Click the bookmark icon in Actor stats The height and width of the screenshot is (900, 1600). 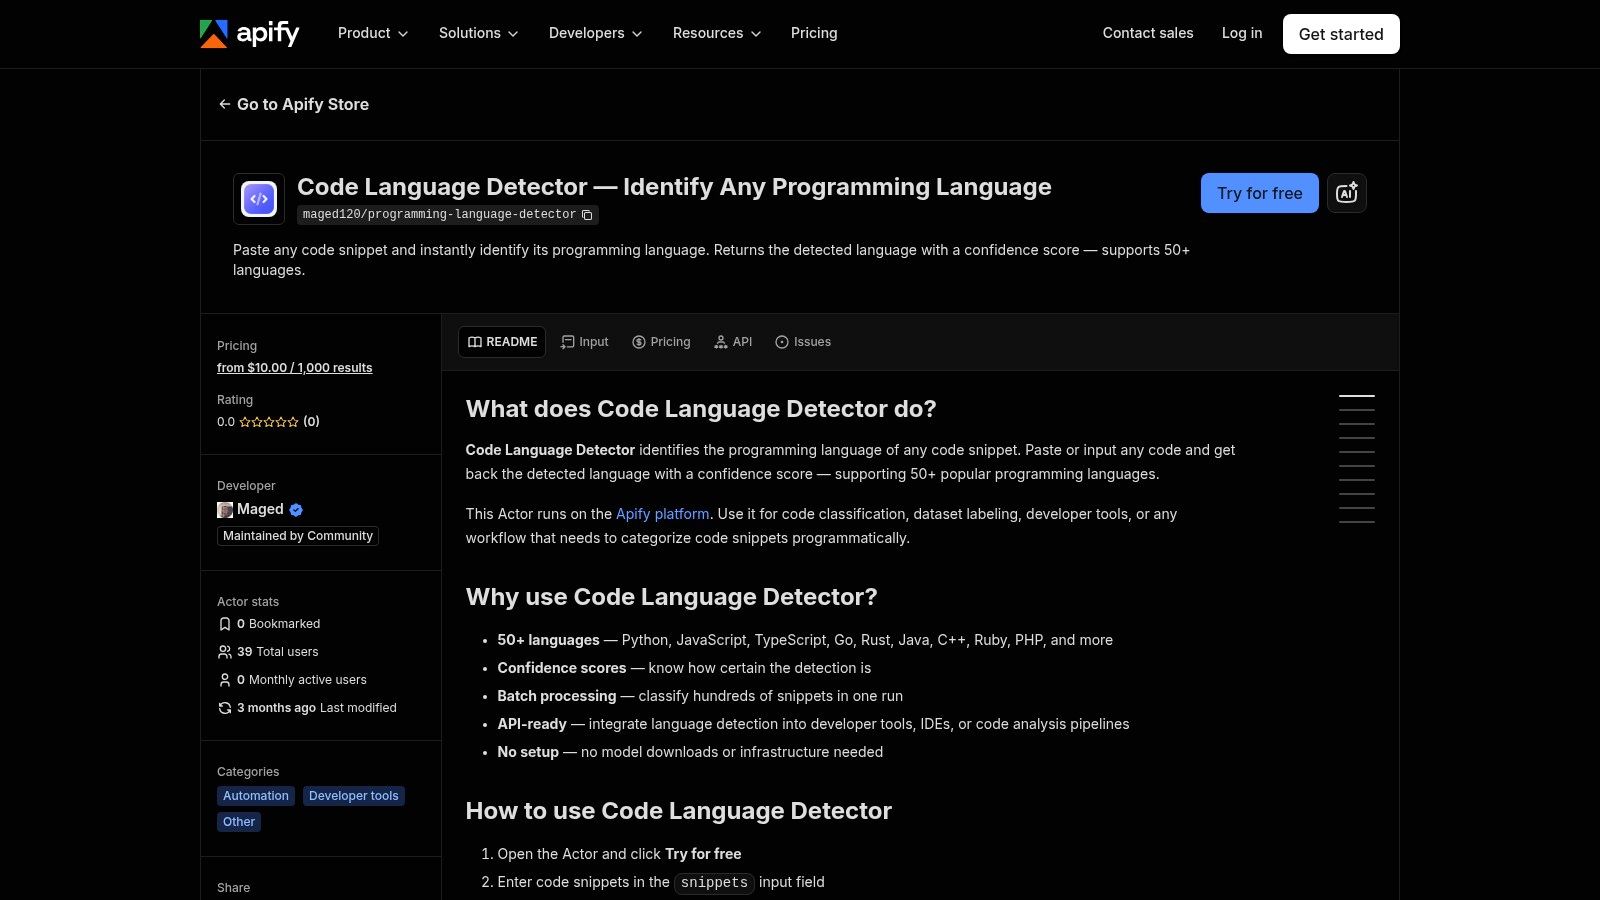pyautogui.click(x=225, y=624)
